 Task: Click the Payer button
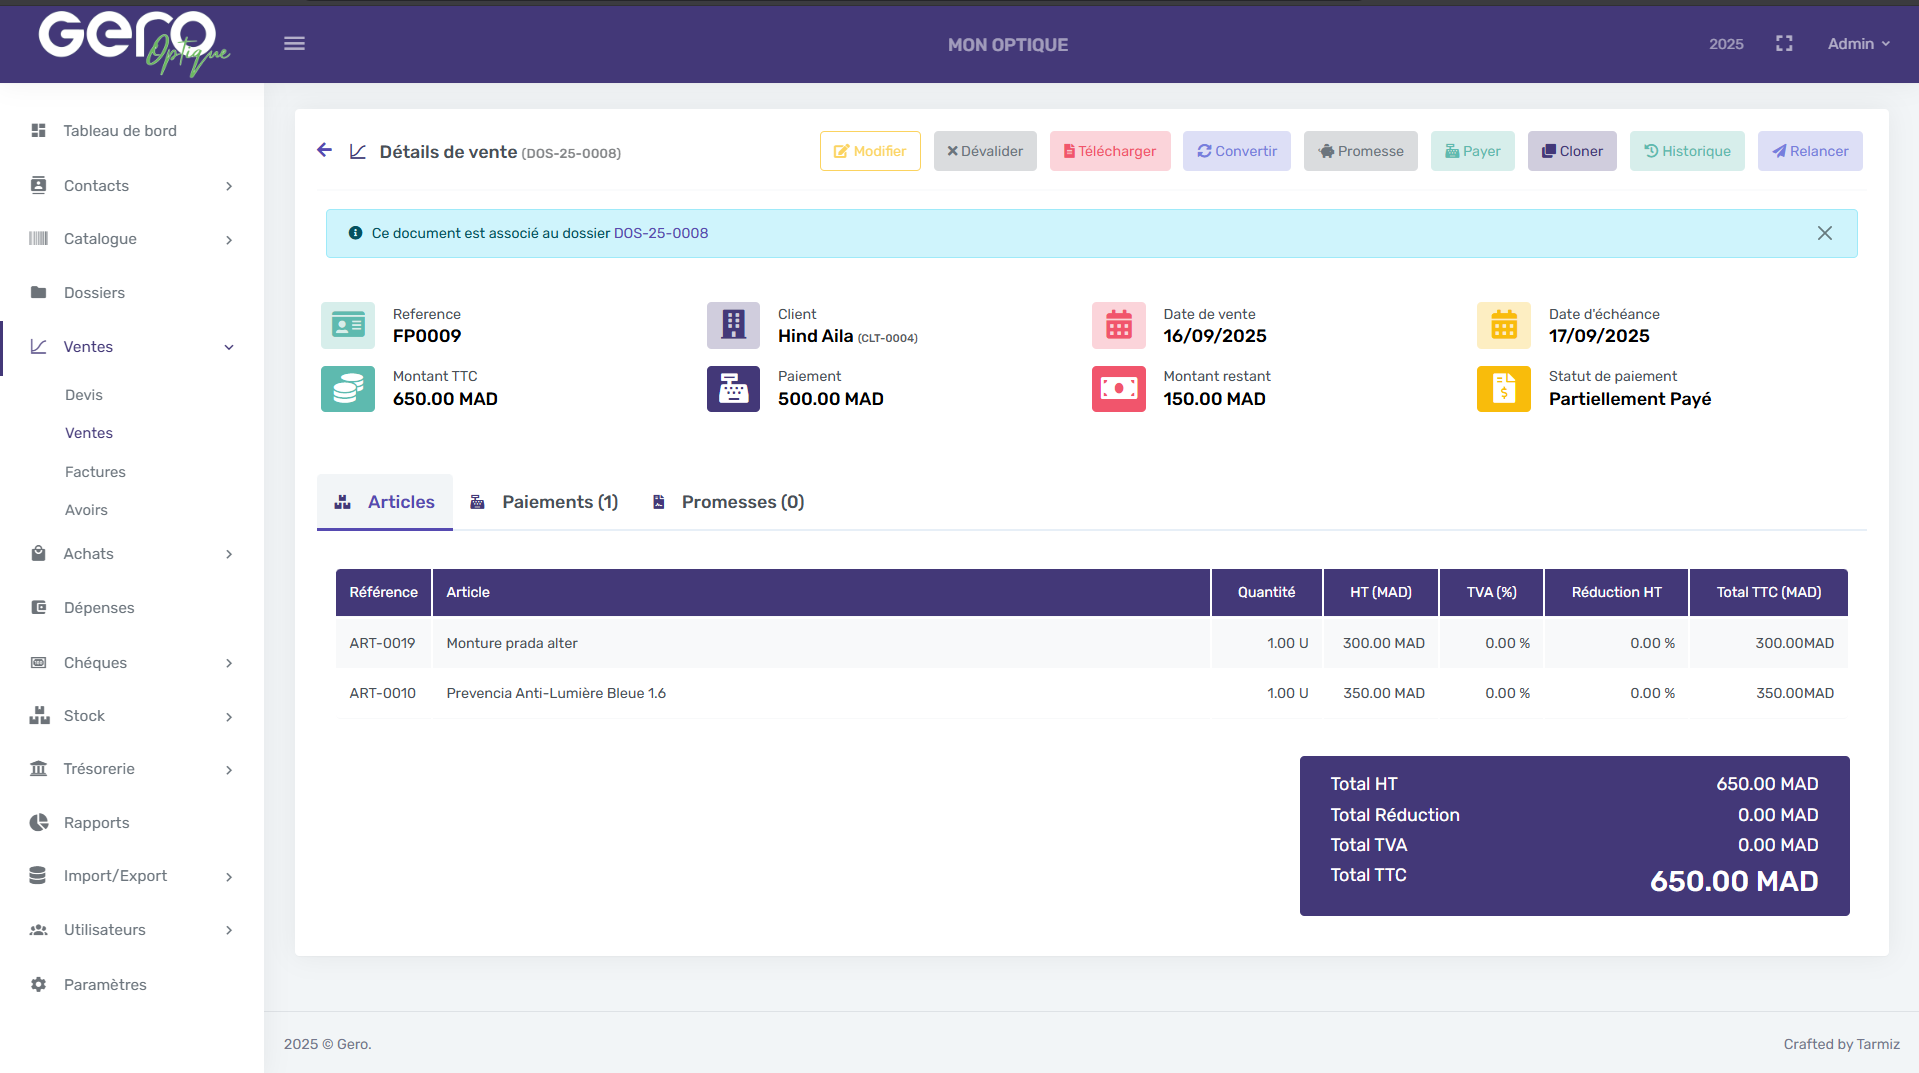tap(1472, 151)
